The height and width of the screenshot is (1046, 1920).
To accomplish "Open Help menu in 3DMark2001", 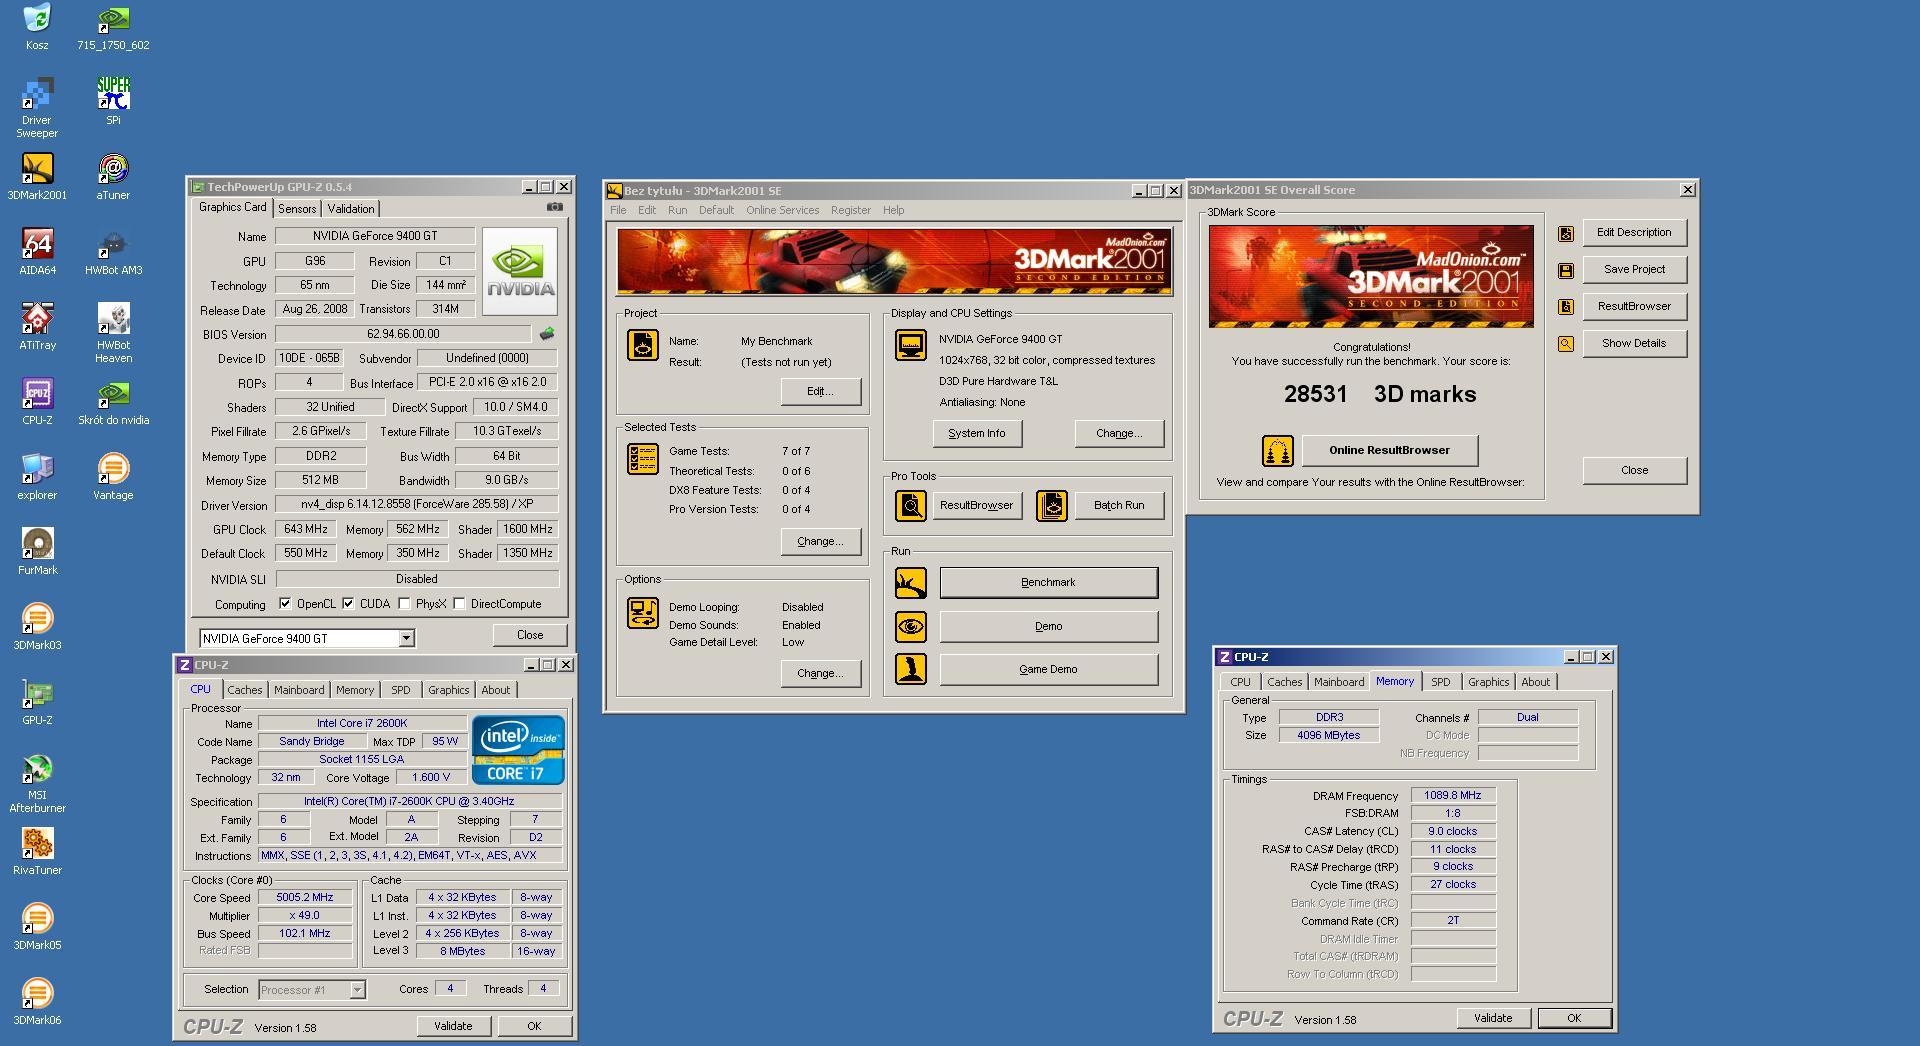I will 893,210.
